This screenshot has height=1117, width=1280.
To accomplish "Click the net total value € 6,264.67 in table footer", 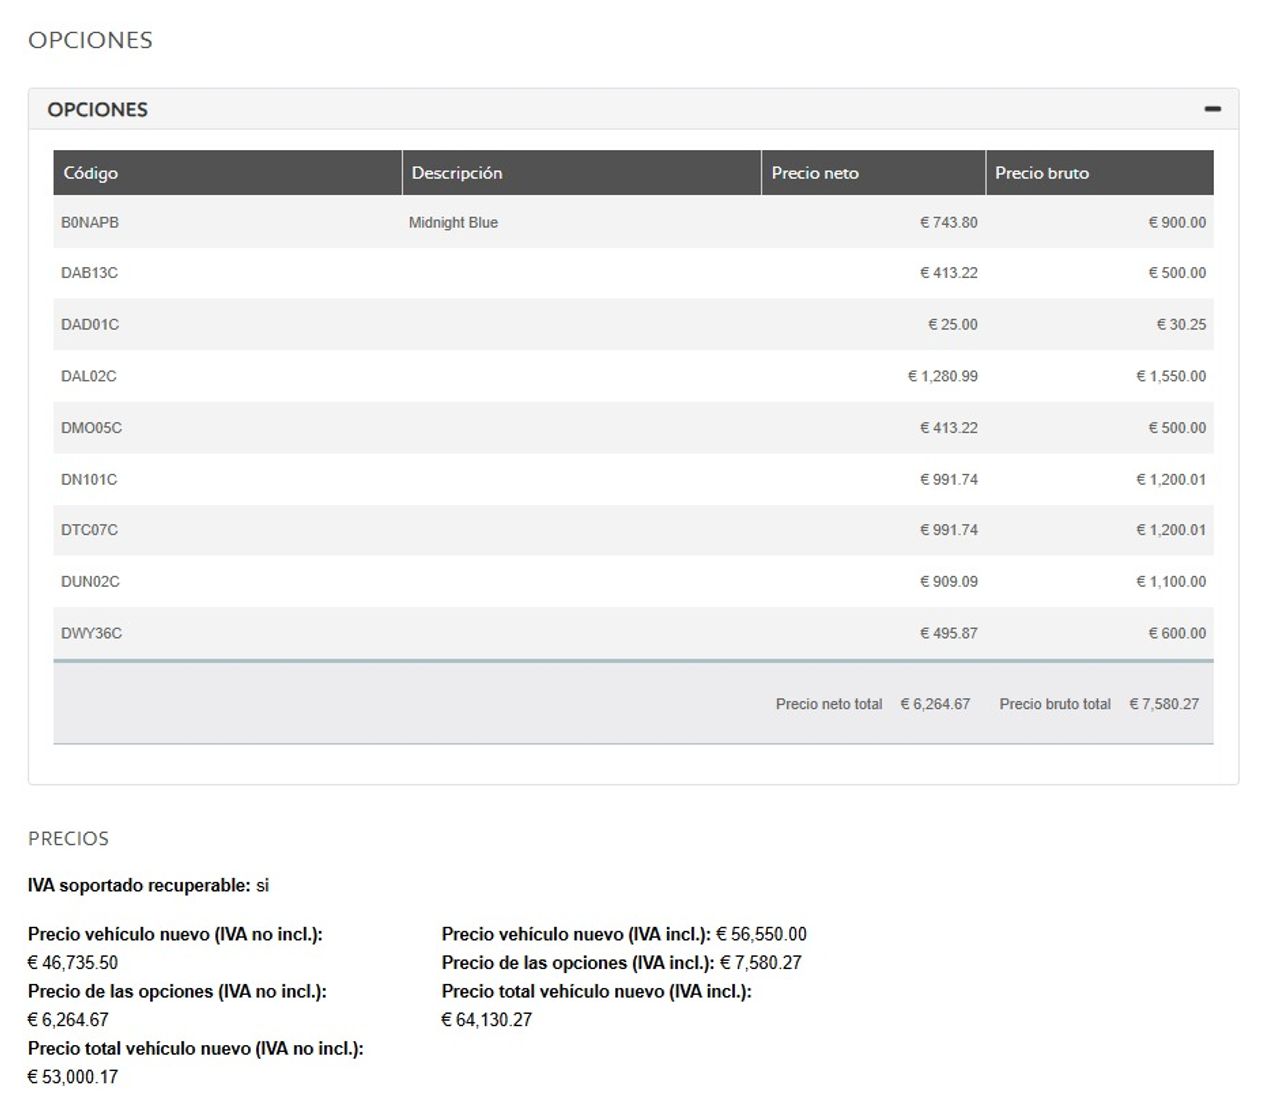I will [x=935, y=705].
